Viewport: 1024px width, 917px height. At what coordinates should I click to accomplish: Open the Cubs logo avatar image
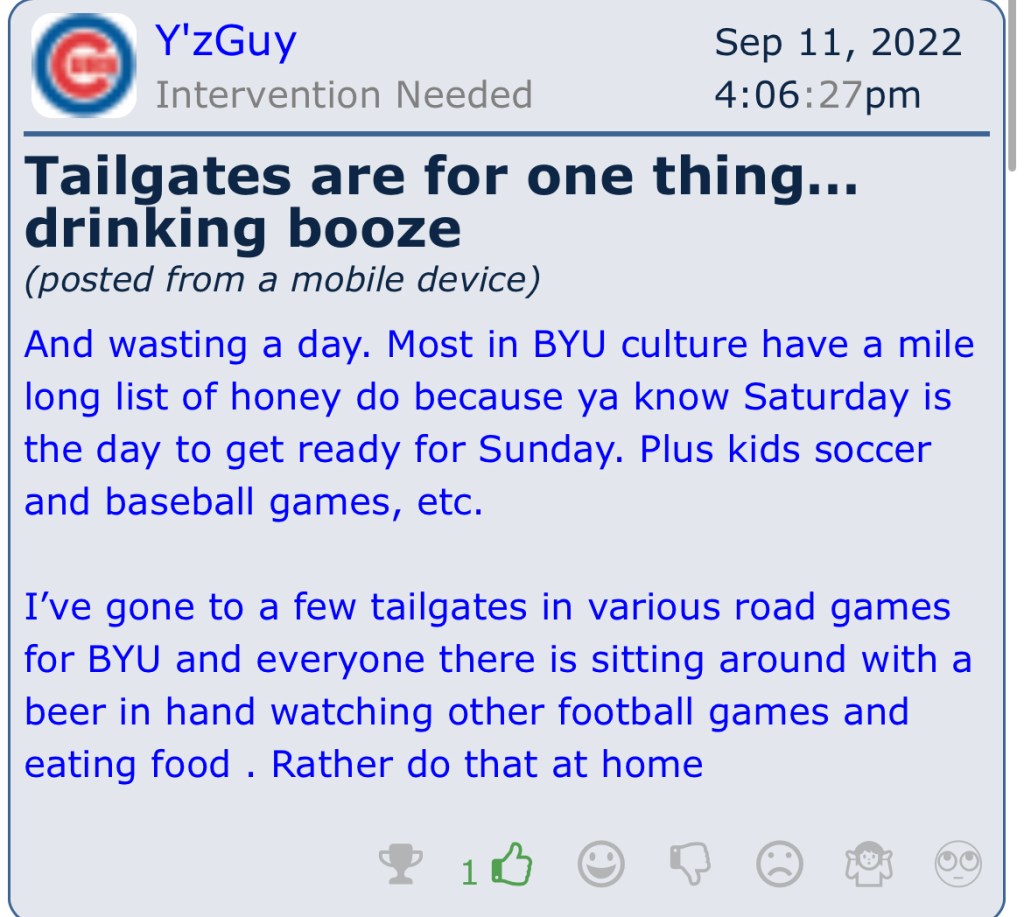tap(83, 65)
